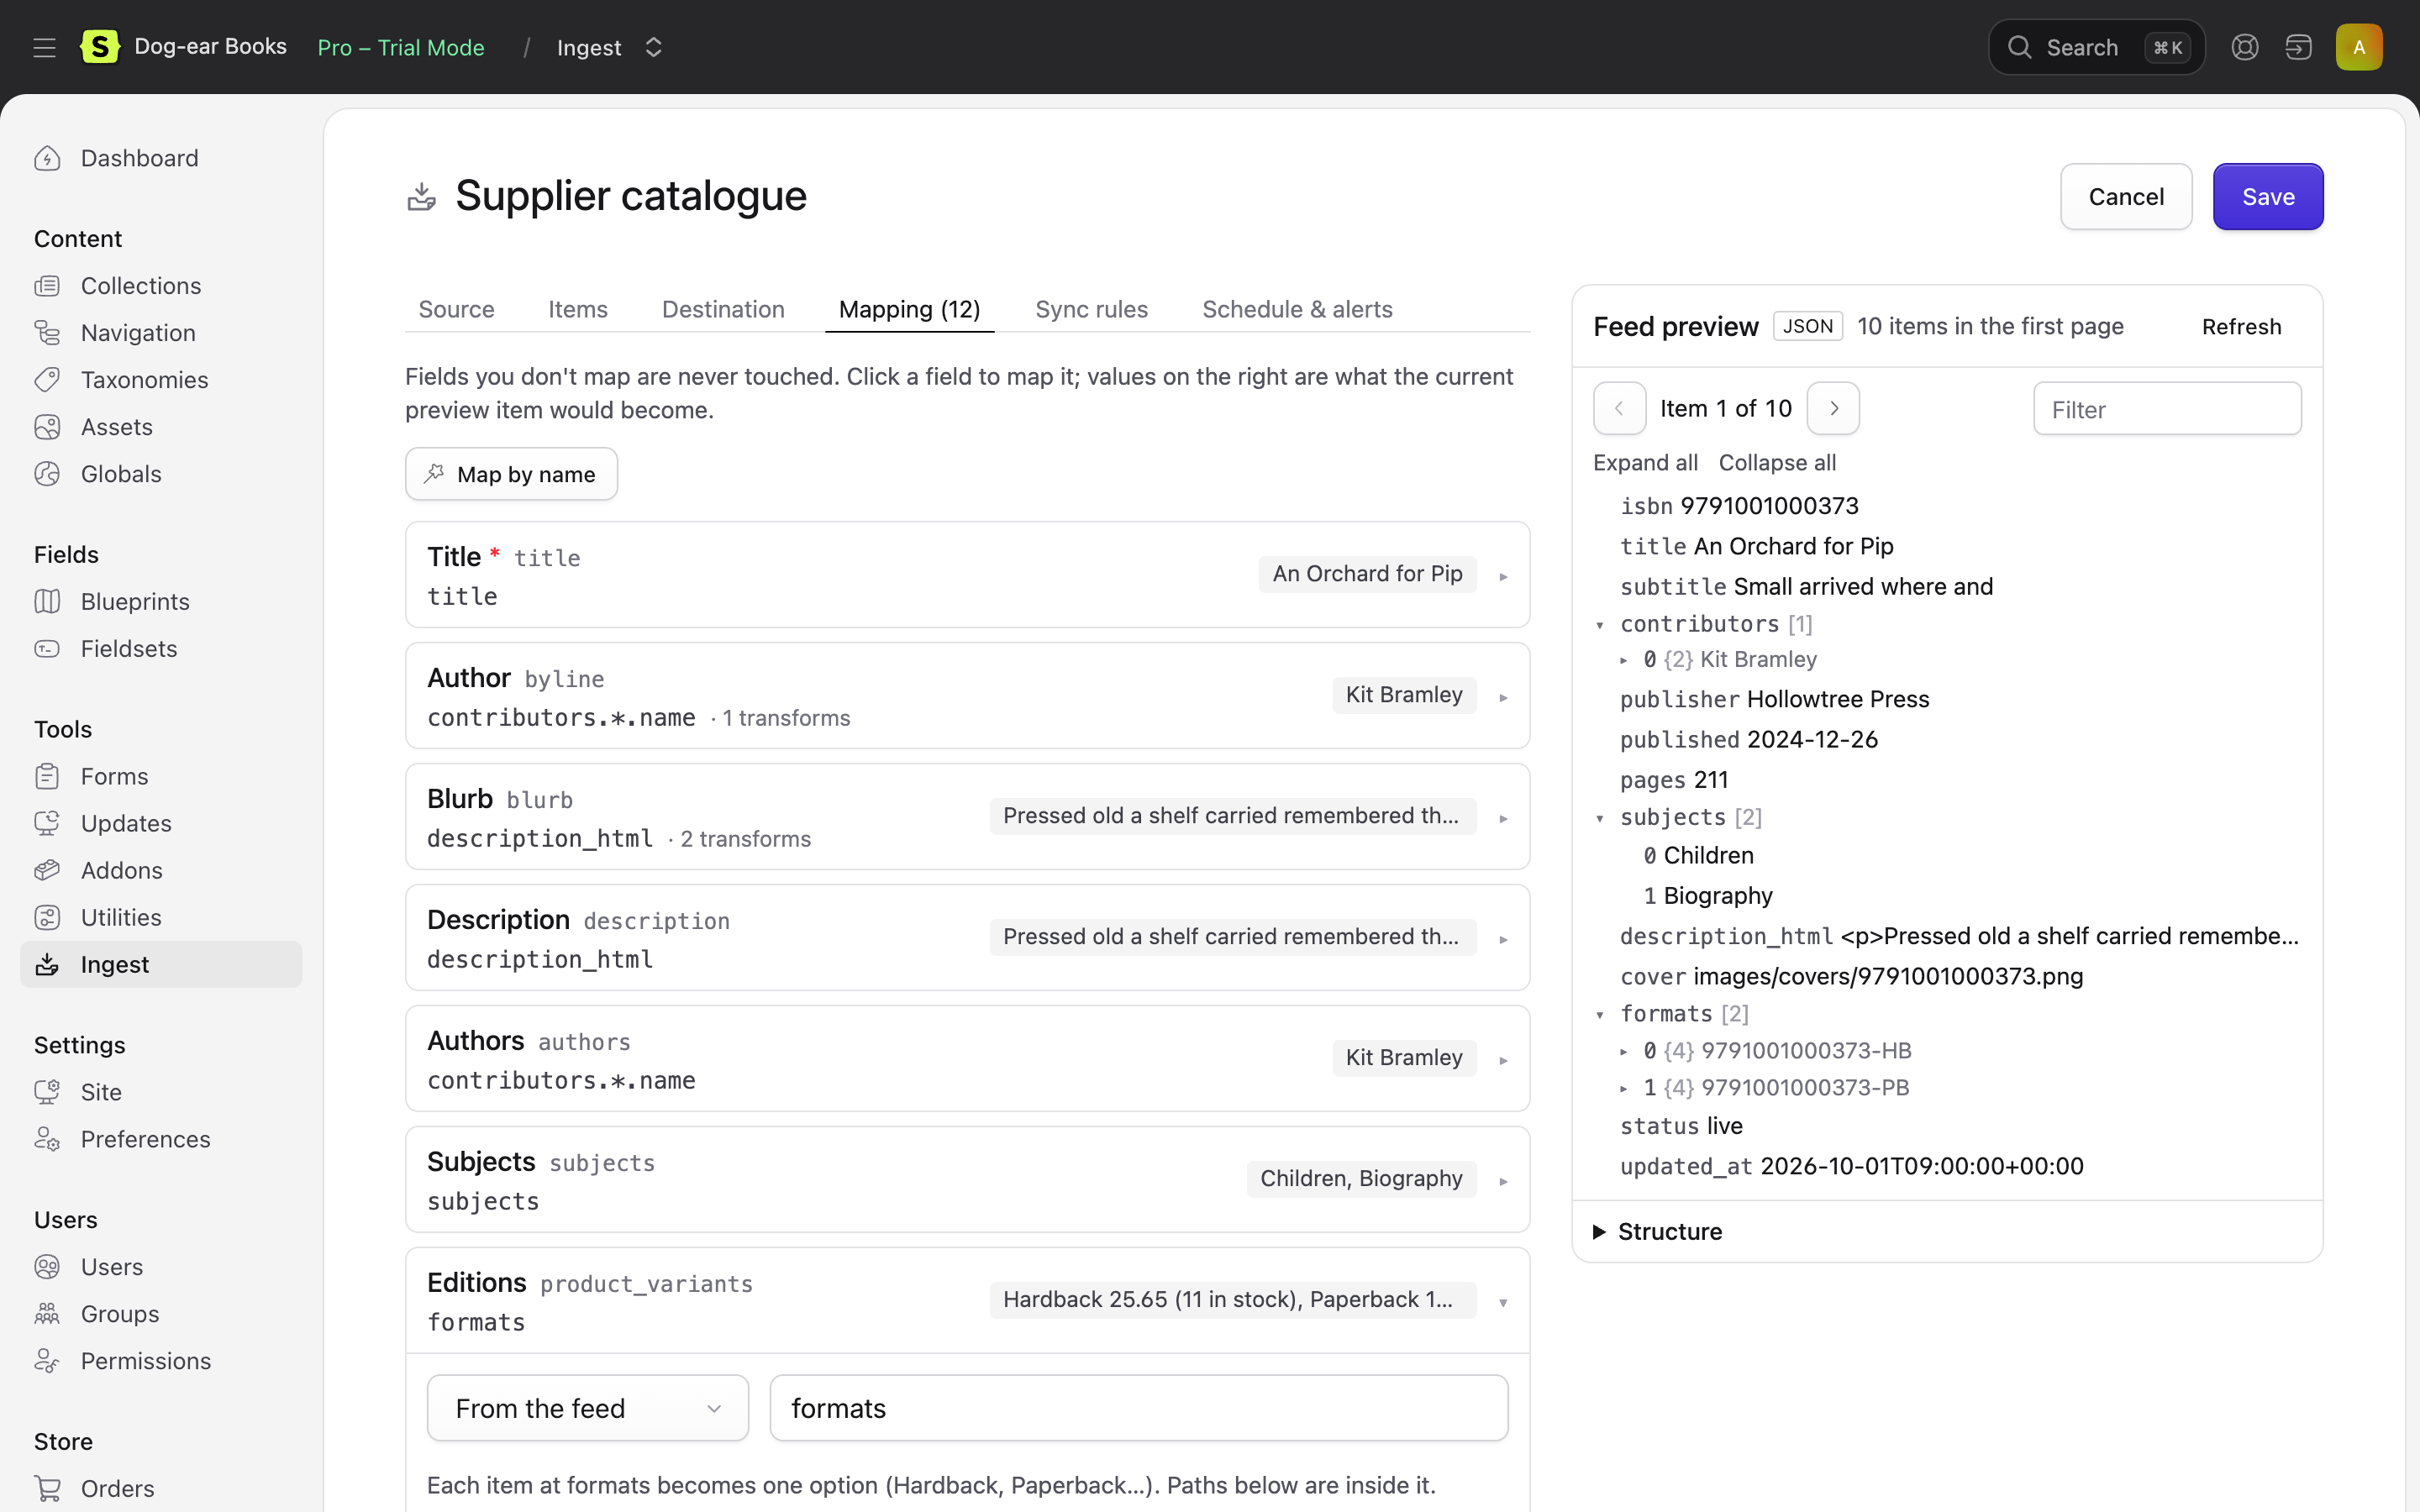This screenshot has height=1512, width=2420.
Task: Collapse the contributors node in preview
Action: 1600,625
